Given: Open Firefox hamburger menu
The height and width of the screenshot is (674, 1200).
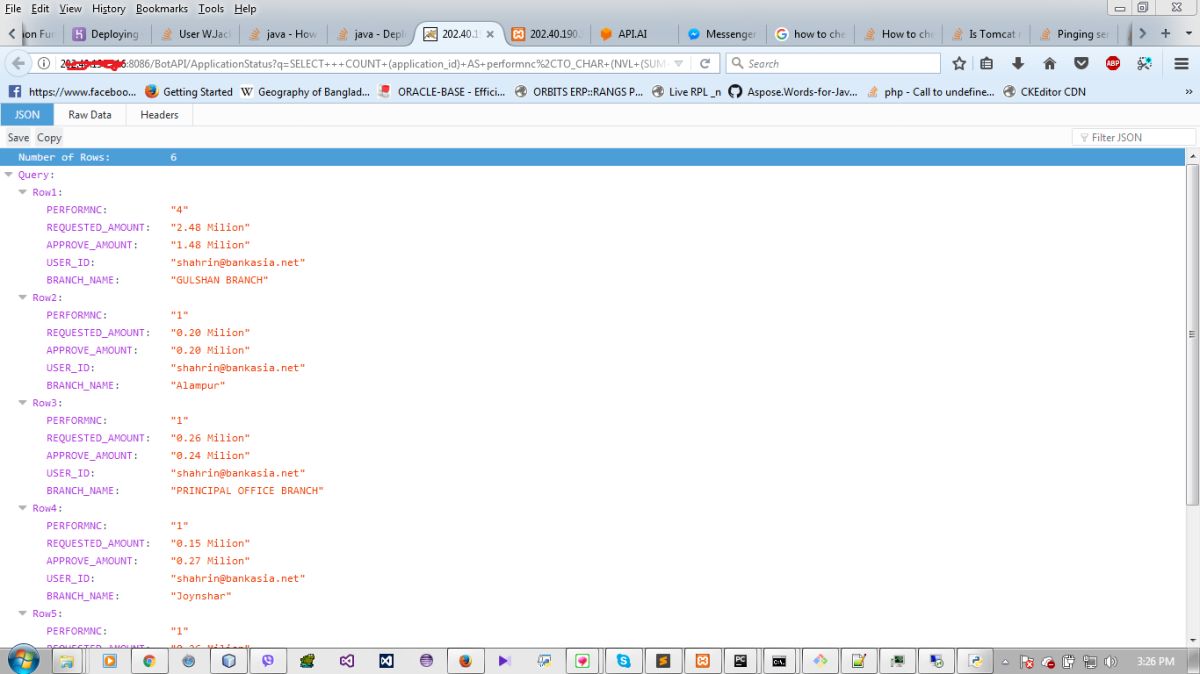Looking at the screenshot, I should [1181, 63].
